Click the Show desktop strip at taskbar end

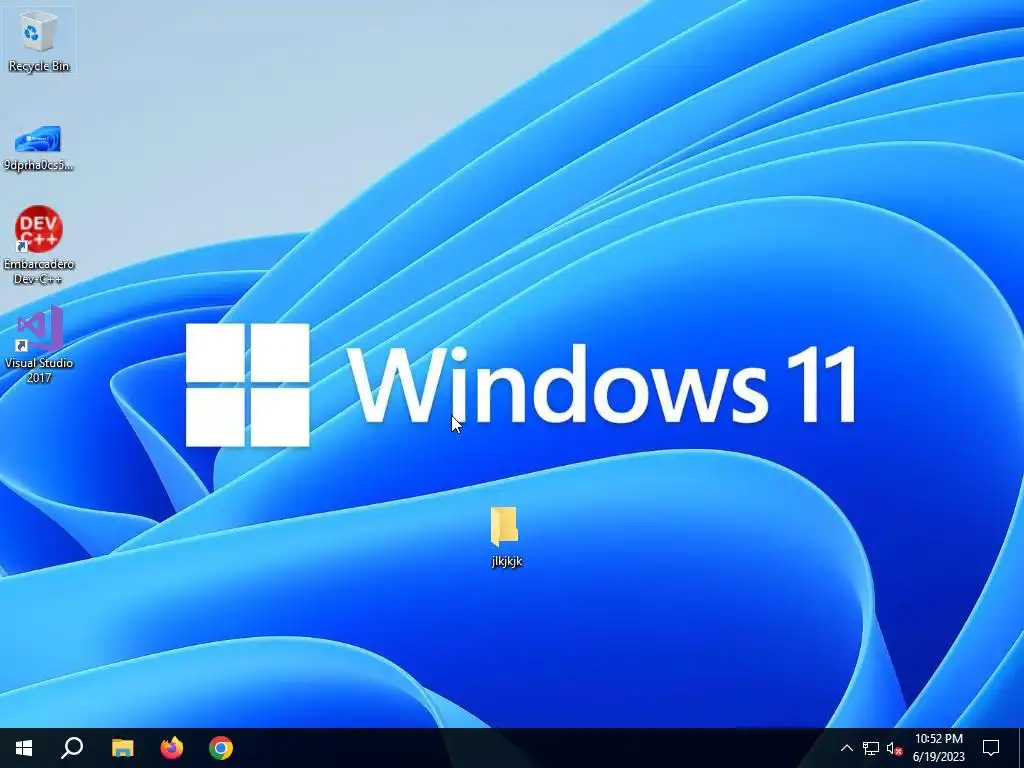pos(1021,748)
